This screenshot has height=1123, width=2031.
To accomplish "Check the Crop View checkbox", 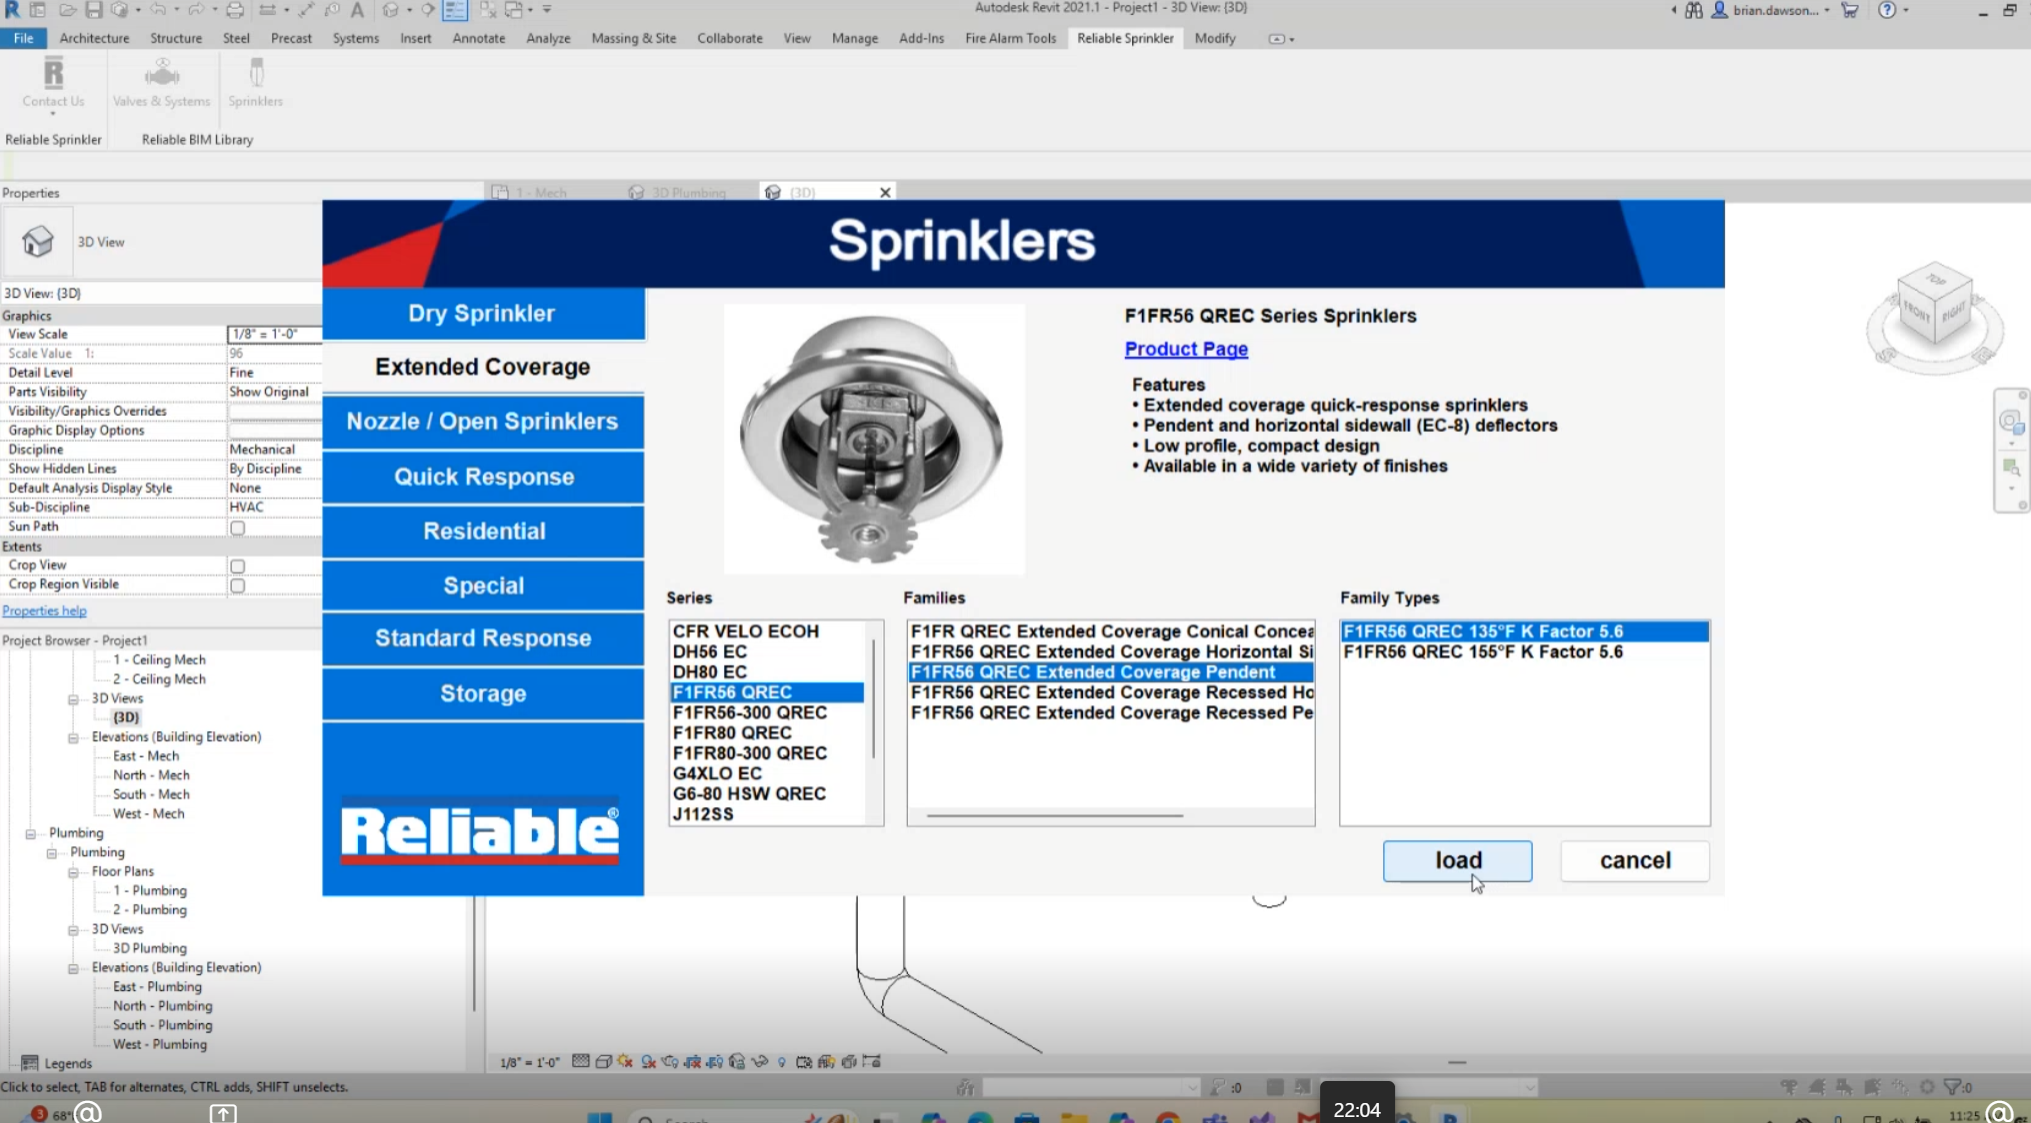I will click(x=238, y=566).
